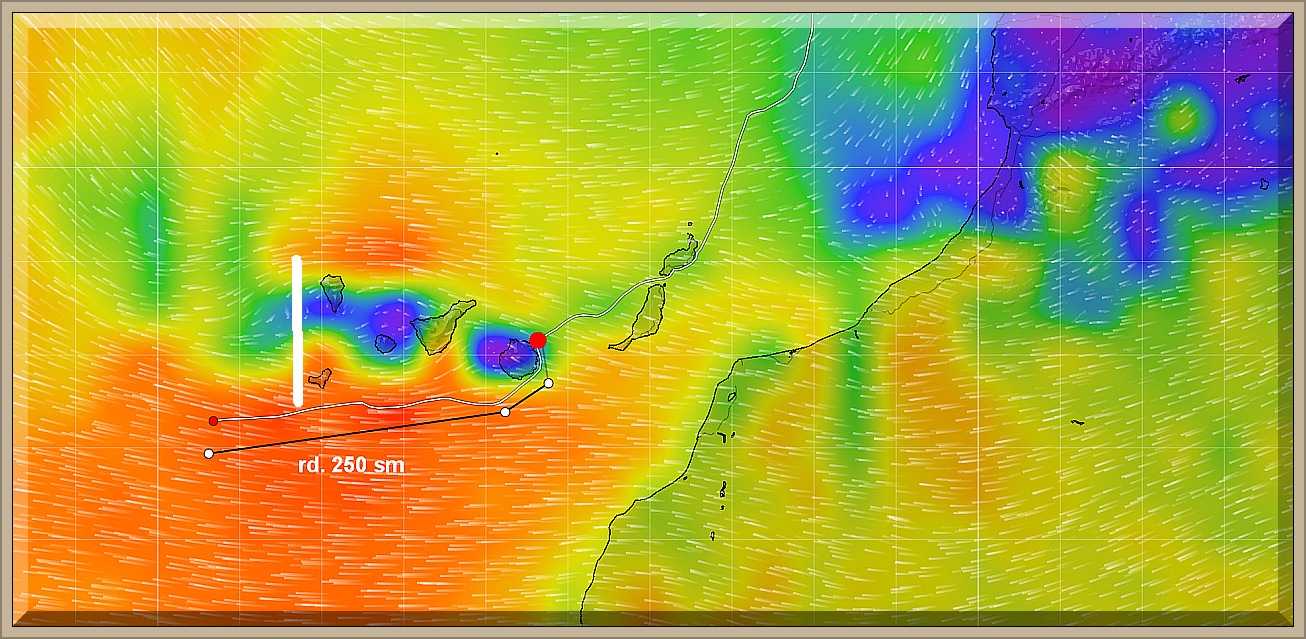Click Lanzarote island outline
The width and height of the screenshot is (1306, 639).
tap(680, 255)
